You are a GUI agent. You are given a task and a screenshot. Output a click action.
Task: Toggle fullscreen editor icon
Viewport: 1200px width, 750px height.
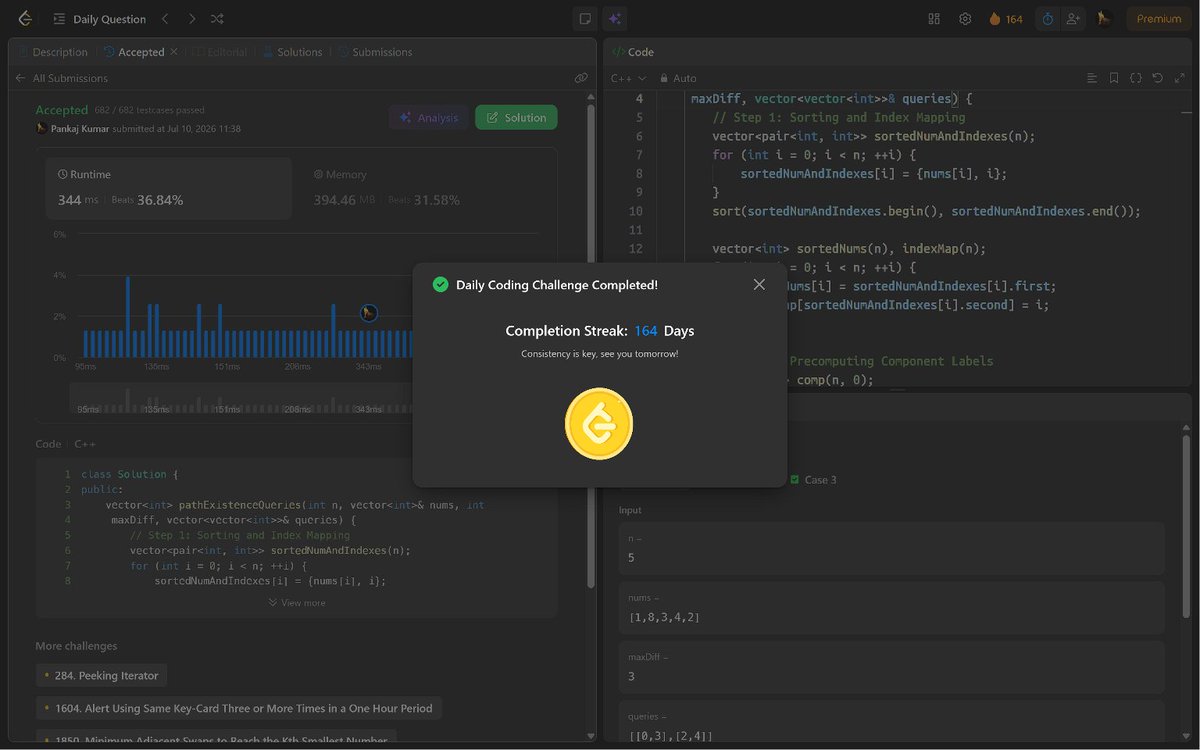click(x=1180, y=78)
